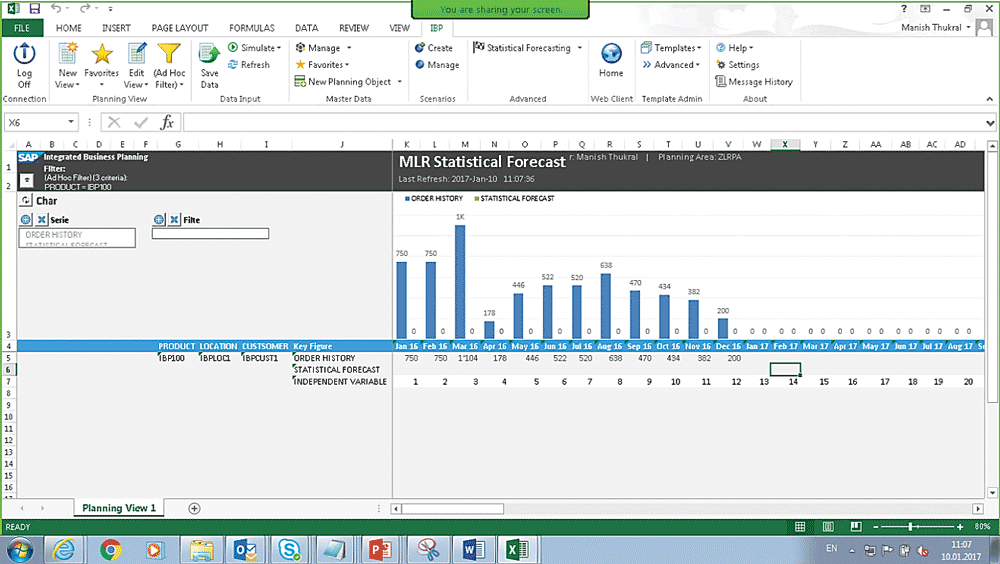Click the Redo arrow icon
The image size is (1000, 564).
[x=84, y=8]
